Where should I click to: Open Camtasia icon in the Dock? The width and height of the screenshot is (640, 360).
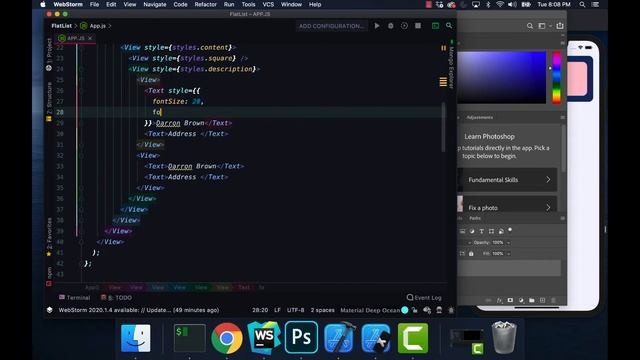413,338
